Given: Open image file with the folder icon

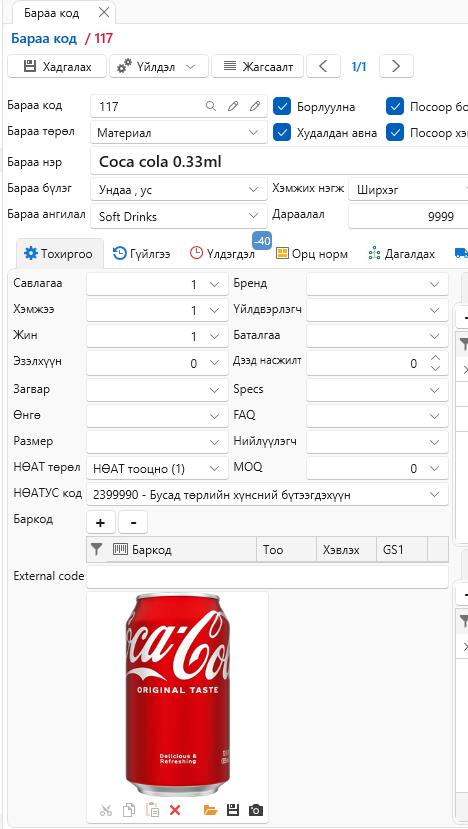Looking at the screenshot, I should (210, 809).
